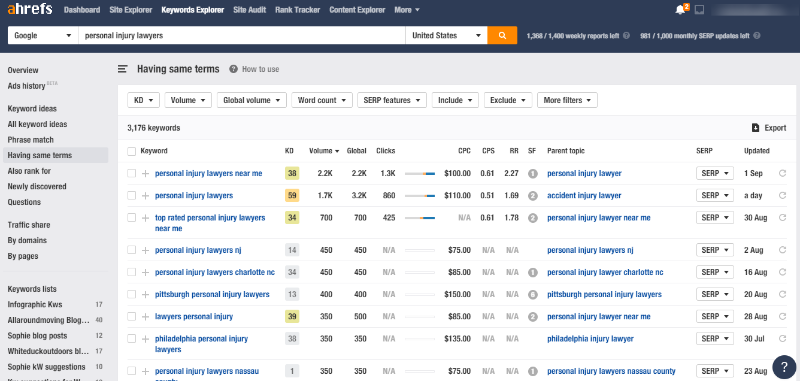Refresh the row updated 2 Aug
This screenshot has width=800, height=381.
(x=782, y=250)
